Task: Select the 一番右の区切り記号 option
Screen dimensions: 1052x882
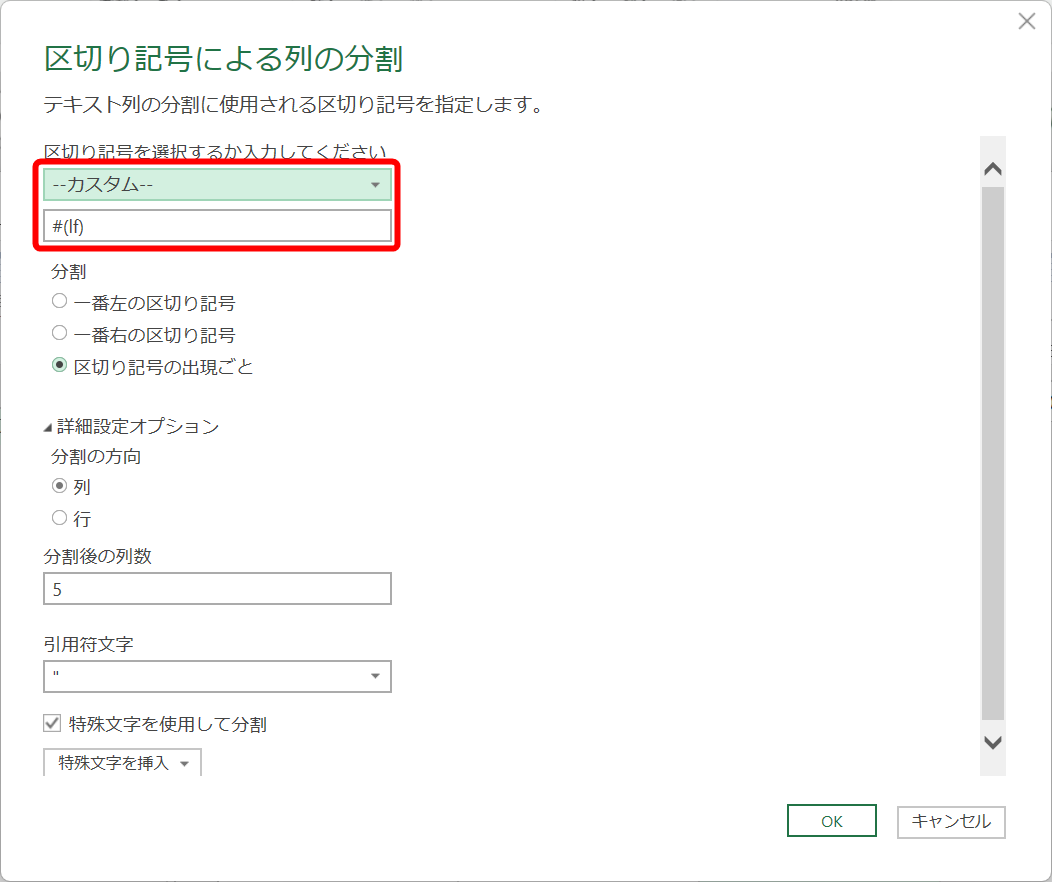Action: point(58,334)
